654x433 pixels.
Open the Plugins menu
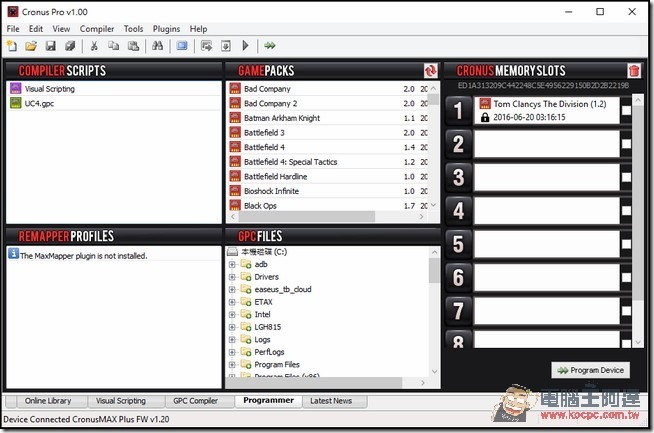(x=166, y=29)
